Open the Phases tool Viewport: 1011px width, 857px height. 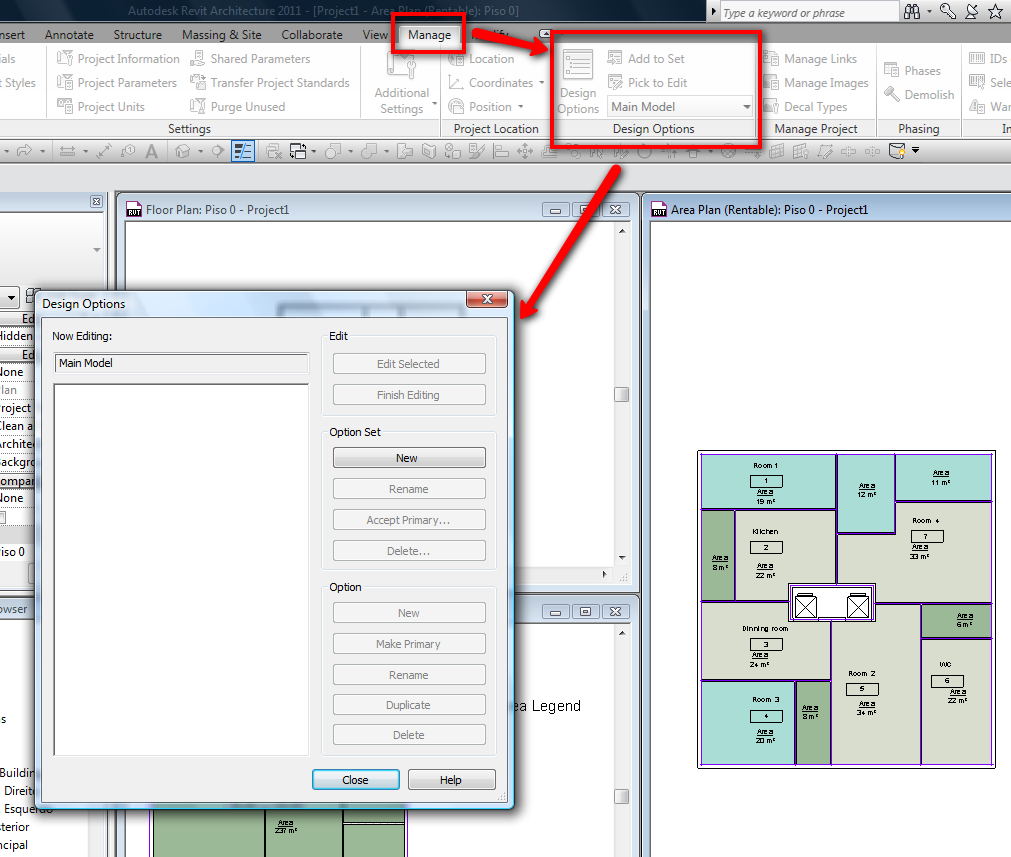click(x=912, y=70)
